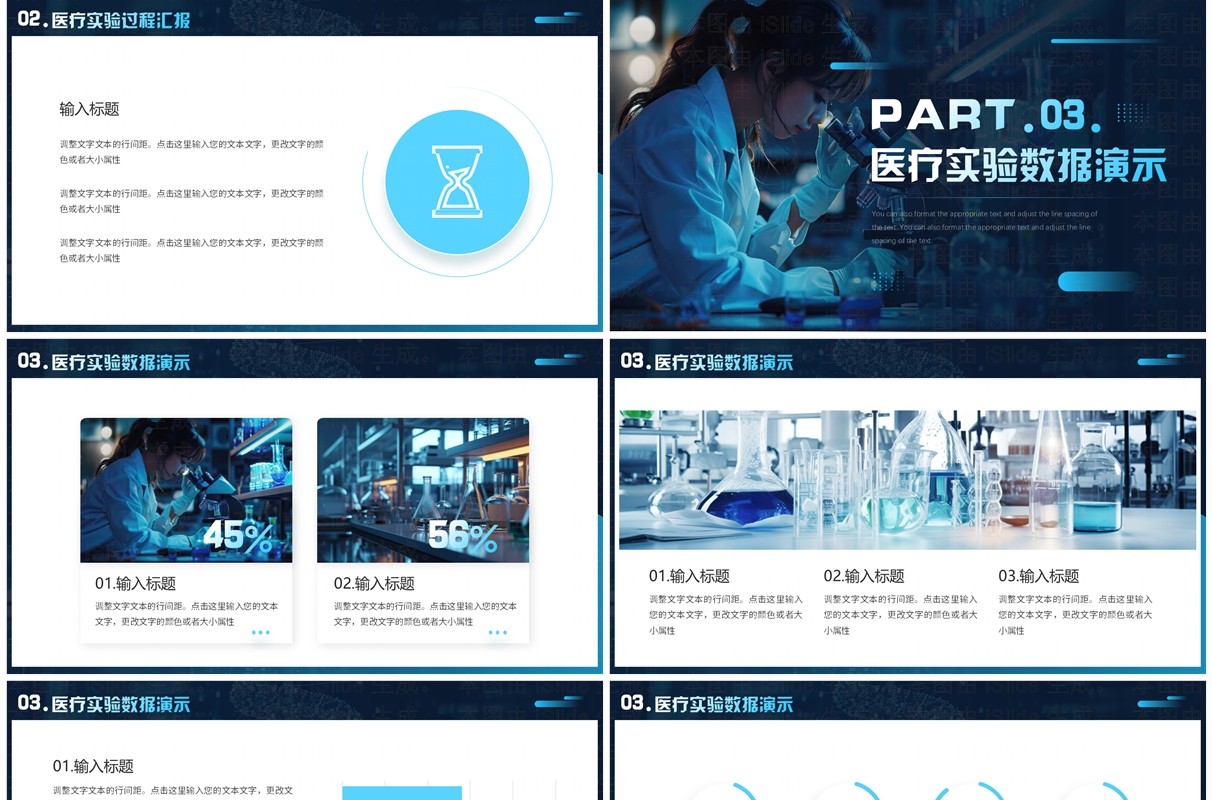Click the slide title above the glassware banner
This screenshot has width=1212, height=800.
[x=707, y=361]
